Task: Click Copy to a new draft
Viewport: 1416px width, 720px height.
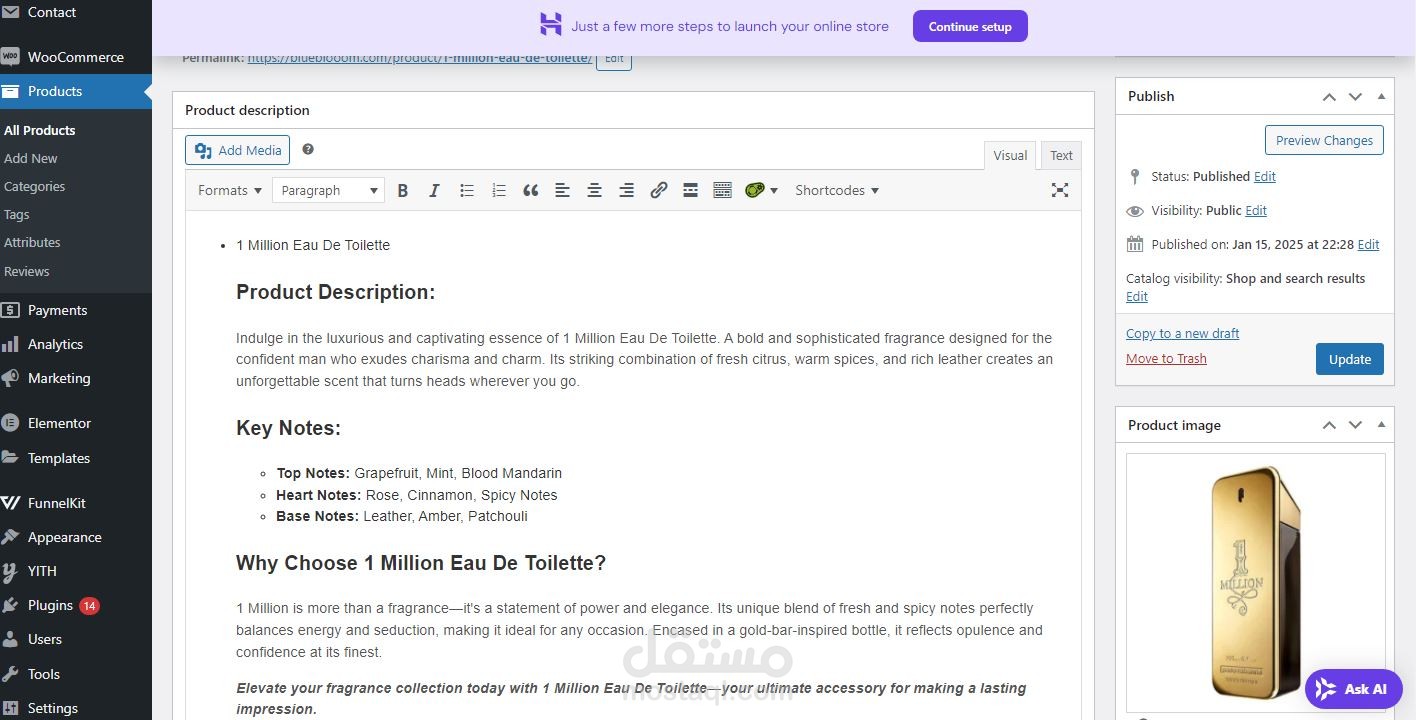Action: tap(1182, 333)
